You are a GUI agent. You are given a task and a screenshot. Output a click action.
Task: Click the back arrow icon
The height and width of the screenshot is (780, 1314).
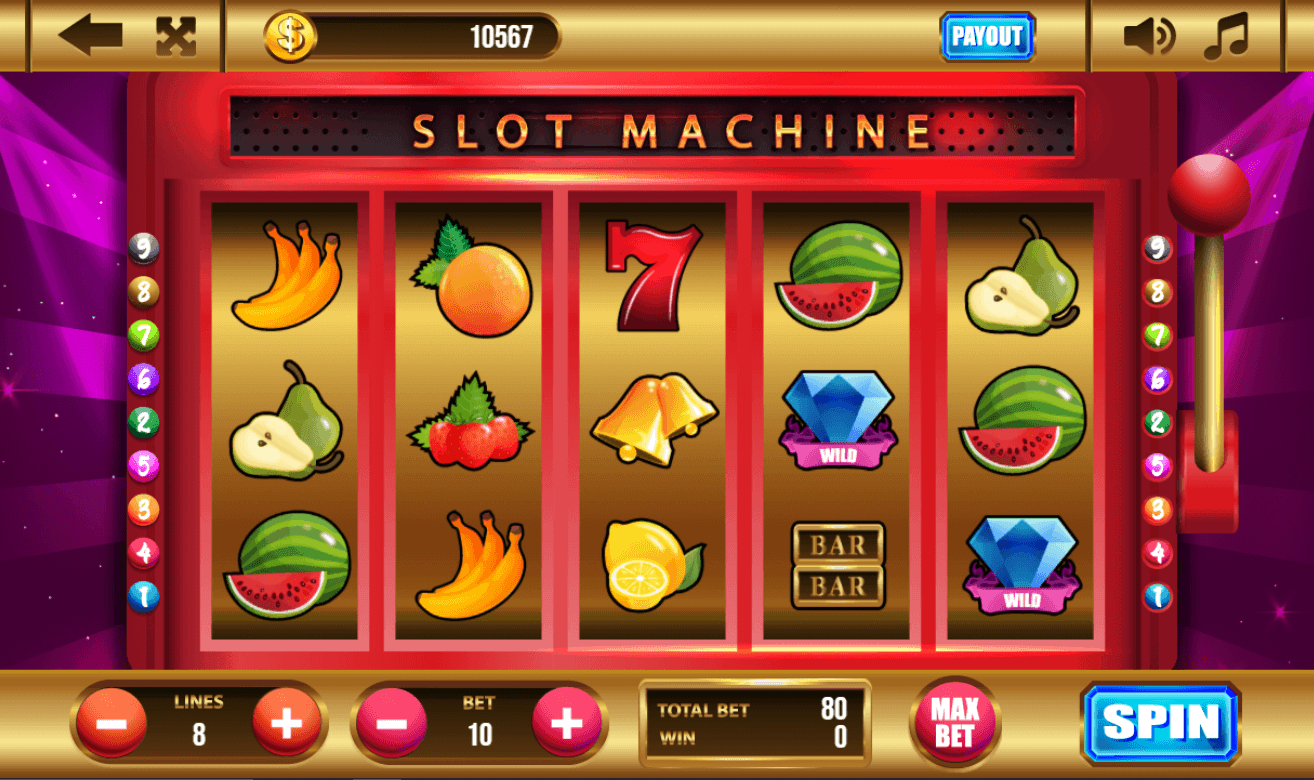[90, 36]
